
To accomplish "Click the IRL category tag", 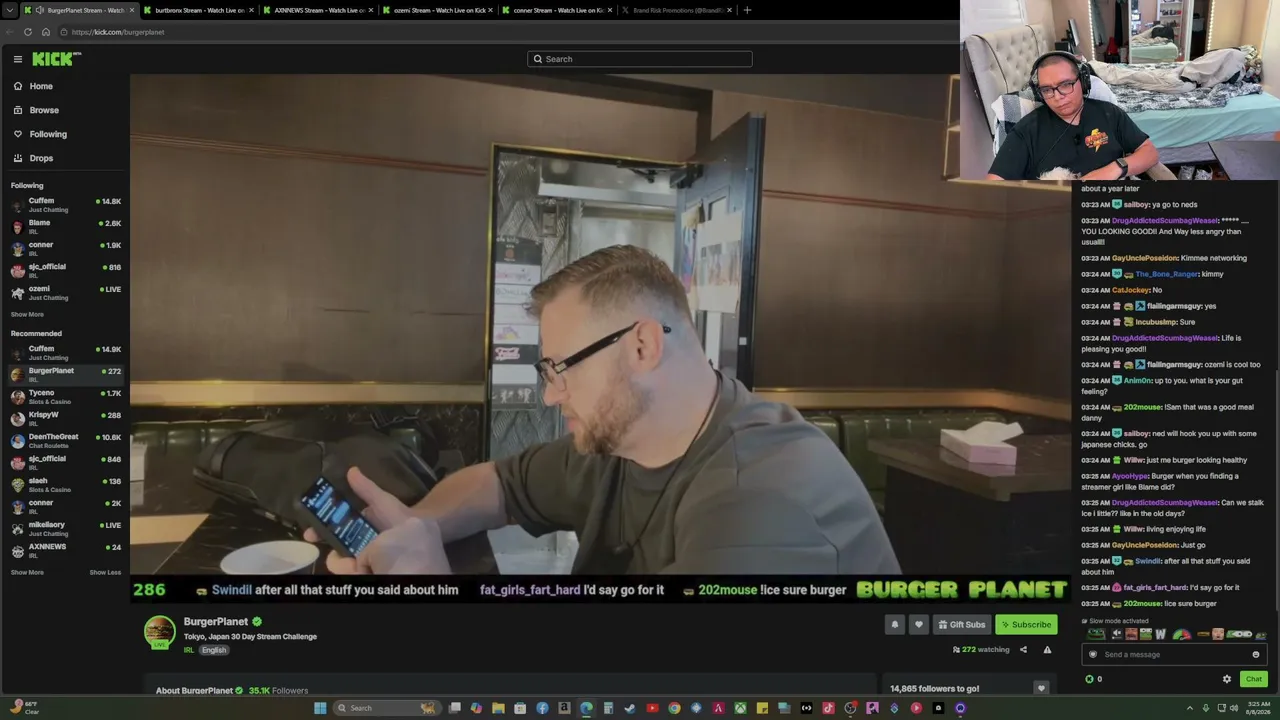I will pyautogui.click(x=188, y=650).
